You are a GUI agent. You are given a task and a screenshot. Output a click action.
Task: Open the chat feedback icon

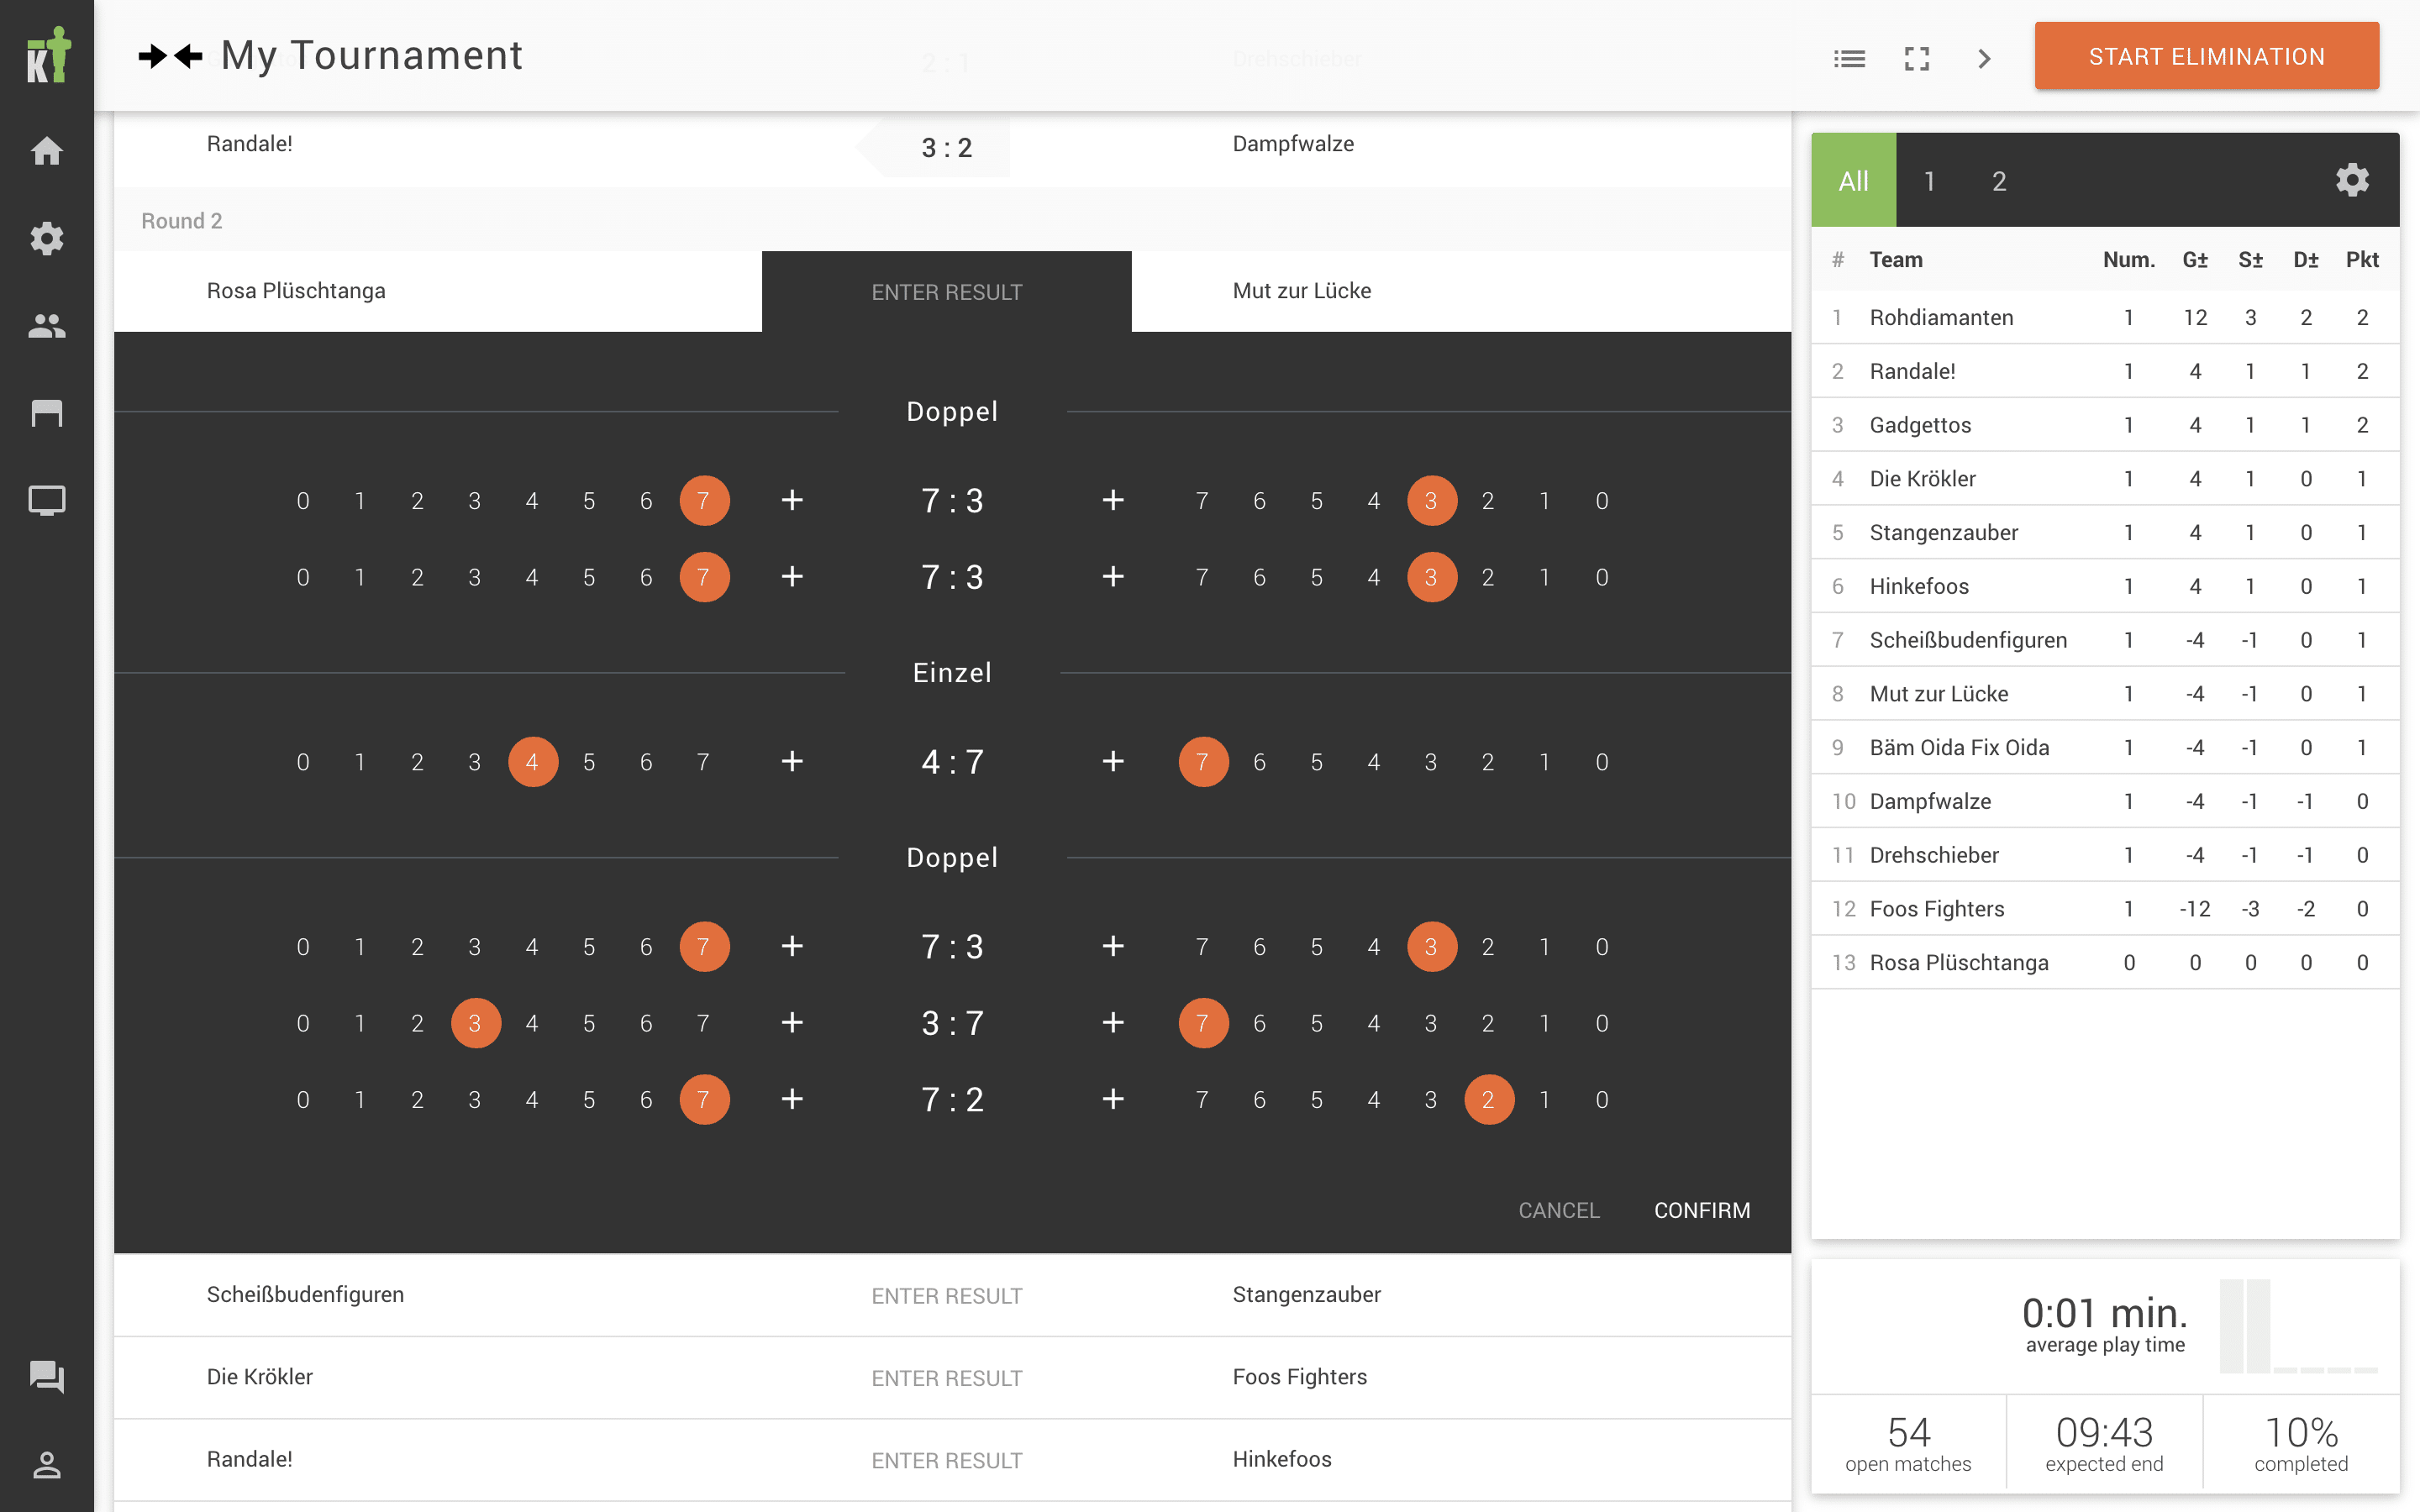click(x=47, y=1377)
